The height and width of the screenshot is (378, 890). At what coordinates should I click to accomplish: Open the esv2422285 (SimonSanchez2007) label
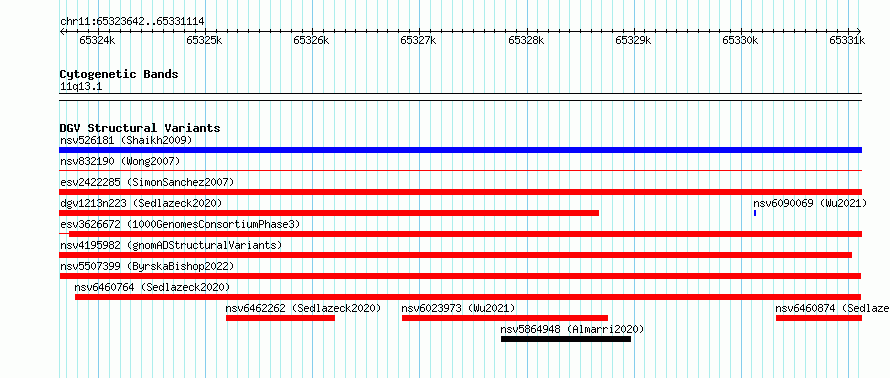click(x=147, y=182)
